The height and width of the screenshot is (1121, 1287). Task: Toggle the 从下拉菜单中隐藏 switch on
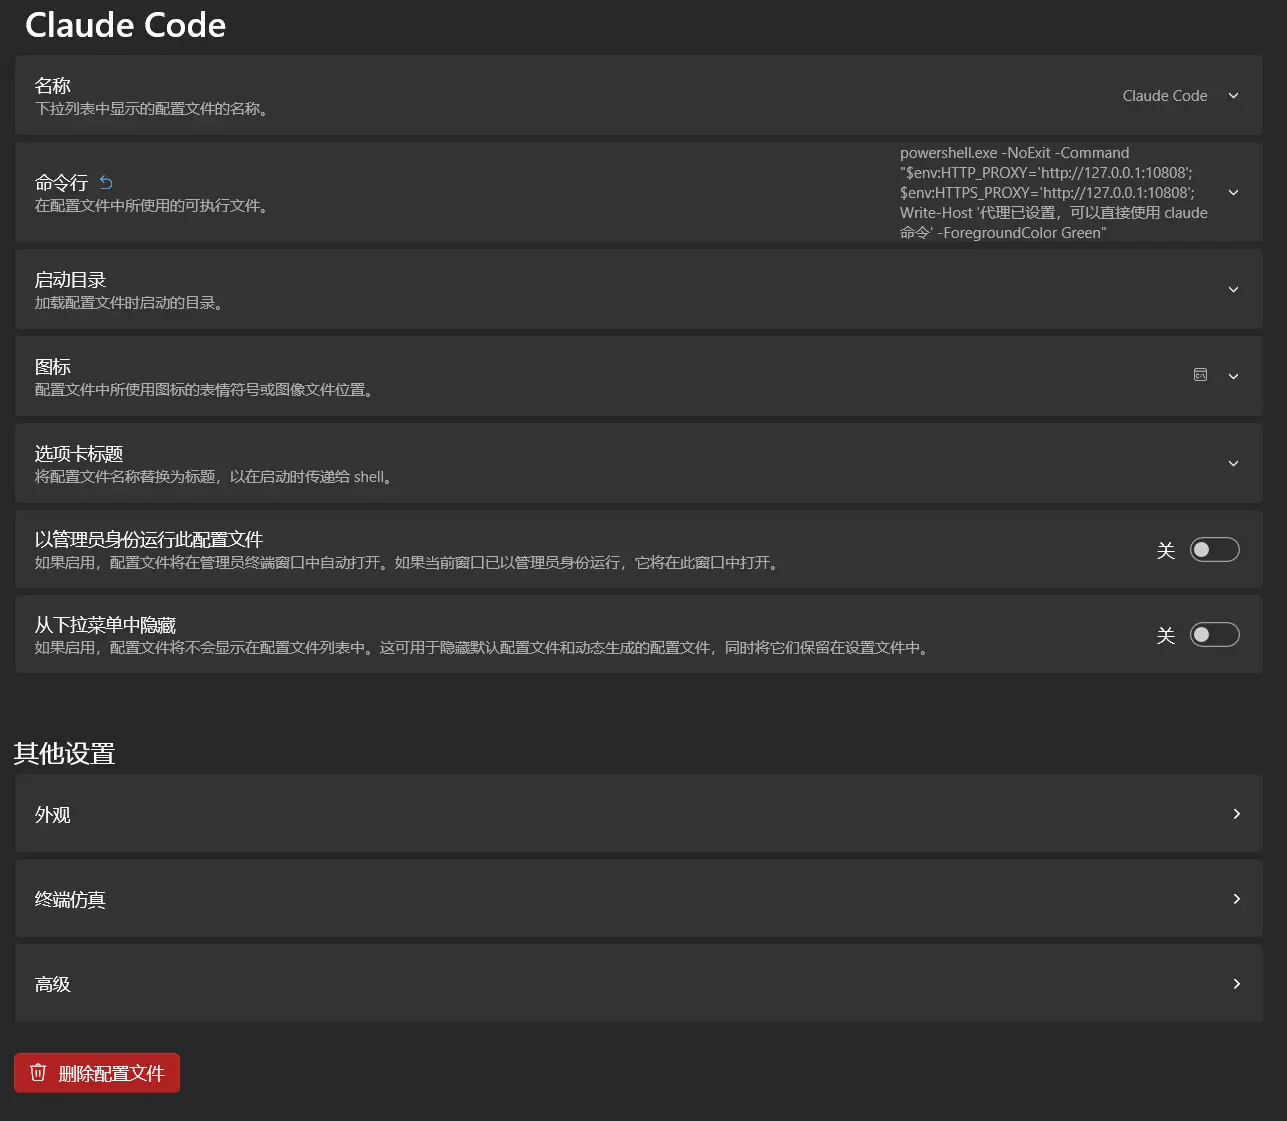coord(1214,635)
